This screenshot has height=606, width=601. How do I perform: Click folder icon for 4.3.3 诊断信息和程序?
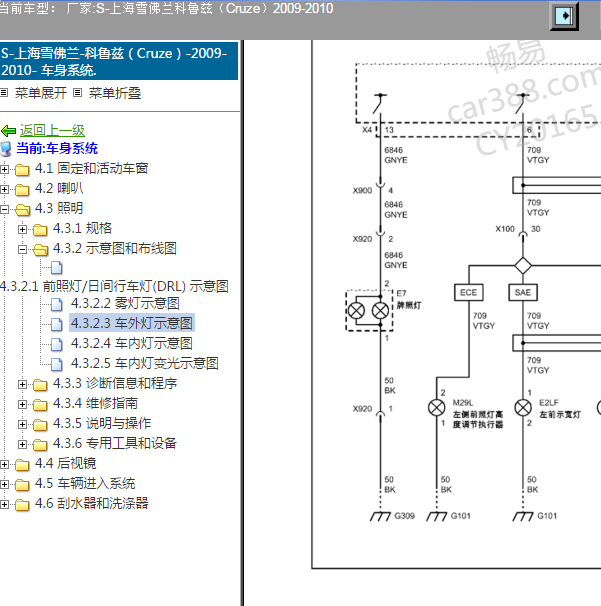pyautogui.click(x=40, y=385)
